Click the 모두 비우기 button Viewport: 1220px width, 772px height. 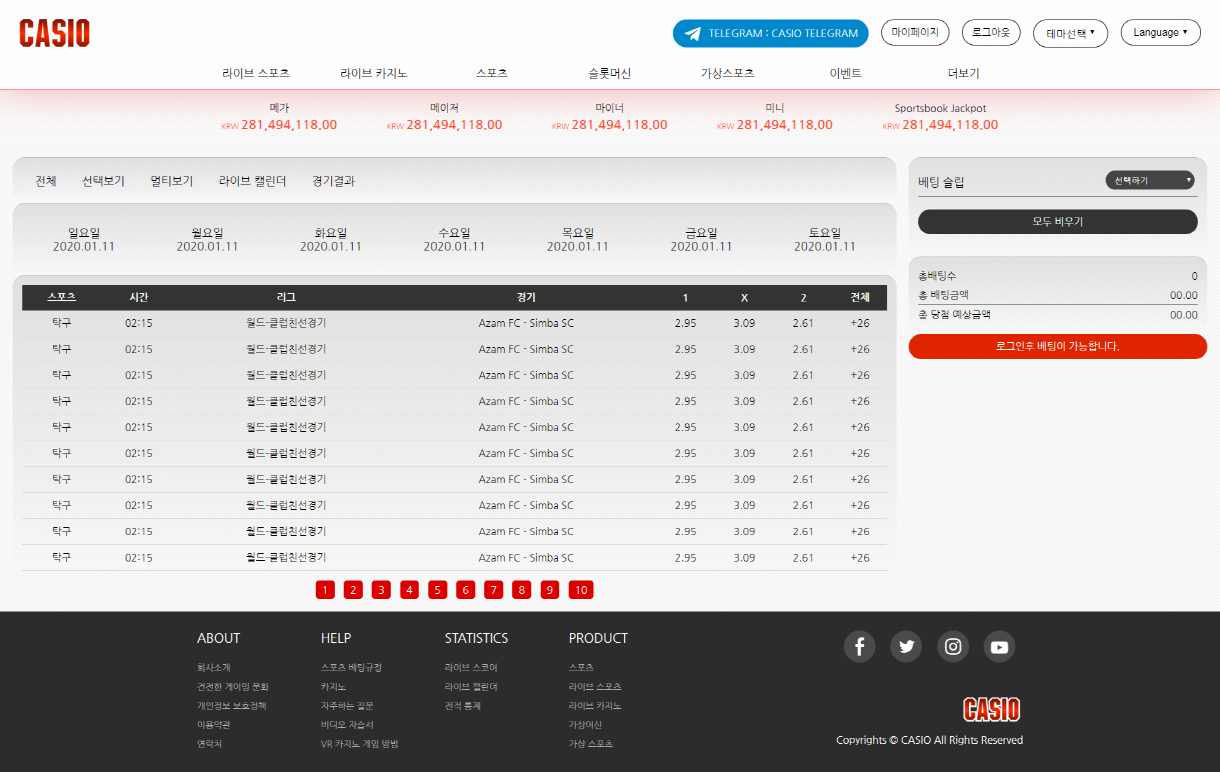tap(1057, 221)
